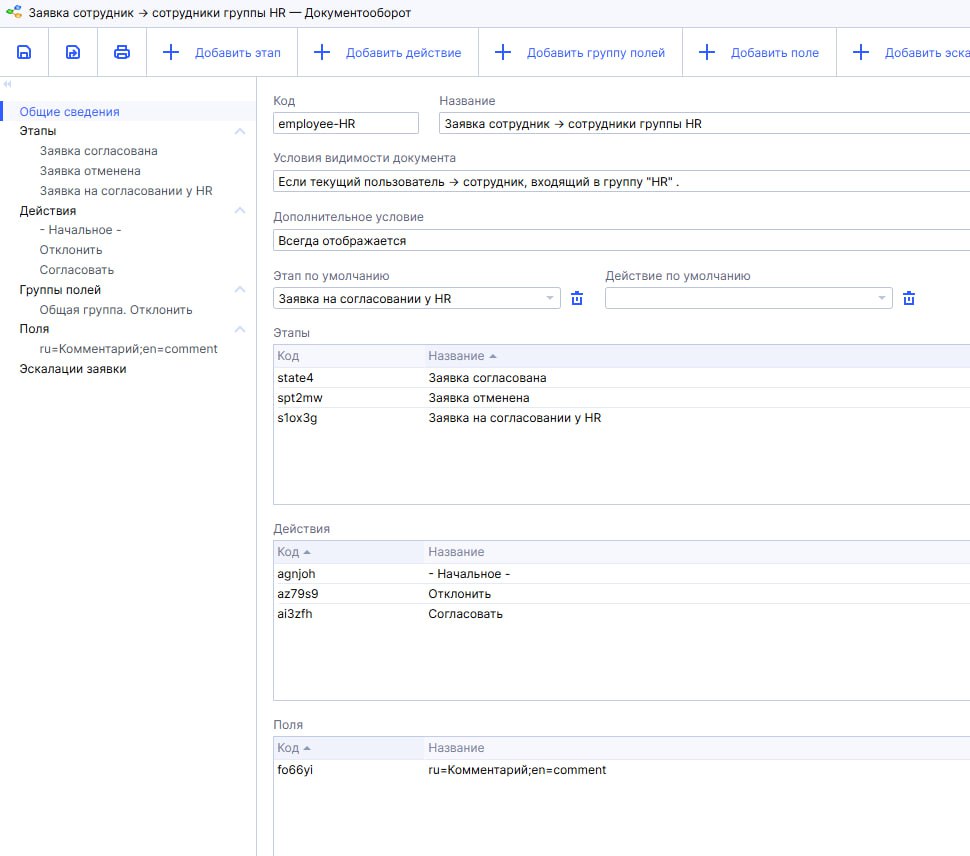Viewport: 970px width, 856px height.
Task: Sort the Этапы table by Название header
Action: 456,356
